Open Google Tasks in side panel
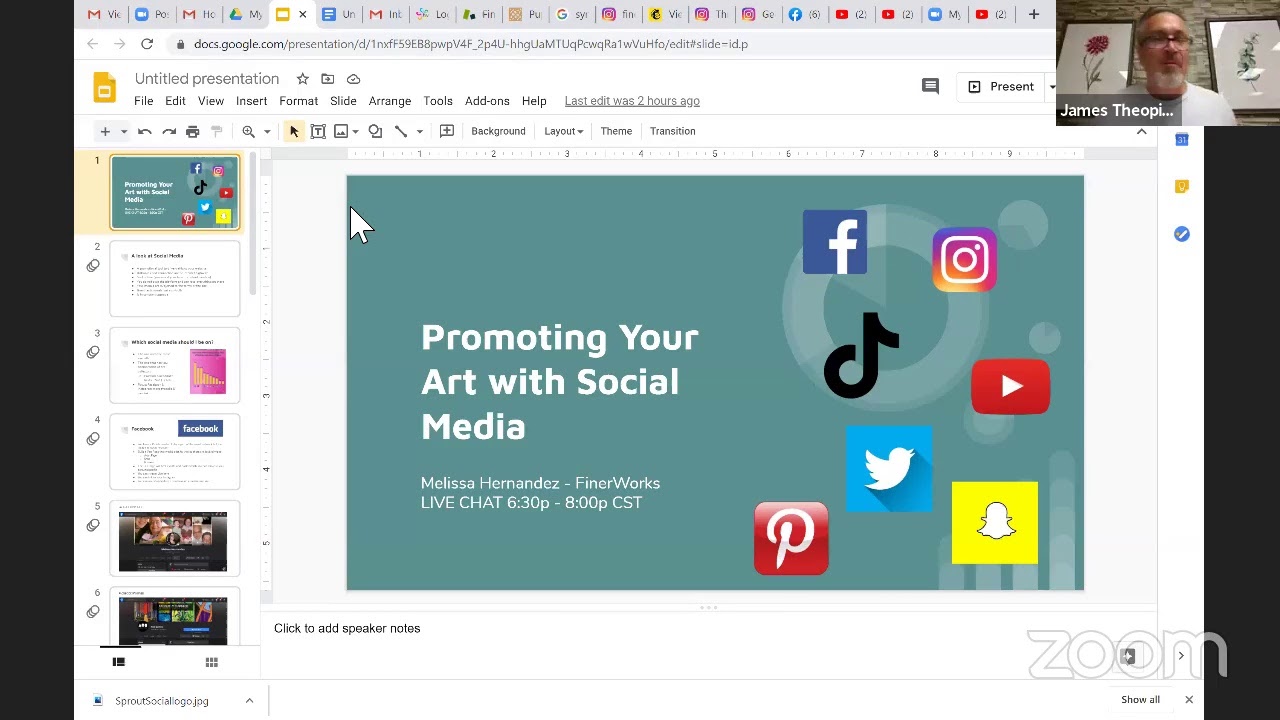This screenshot has height=720, width=1280. click(x=1182, y=234)
